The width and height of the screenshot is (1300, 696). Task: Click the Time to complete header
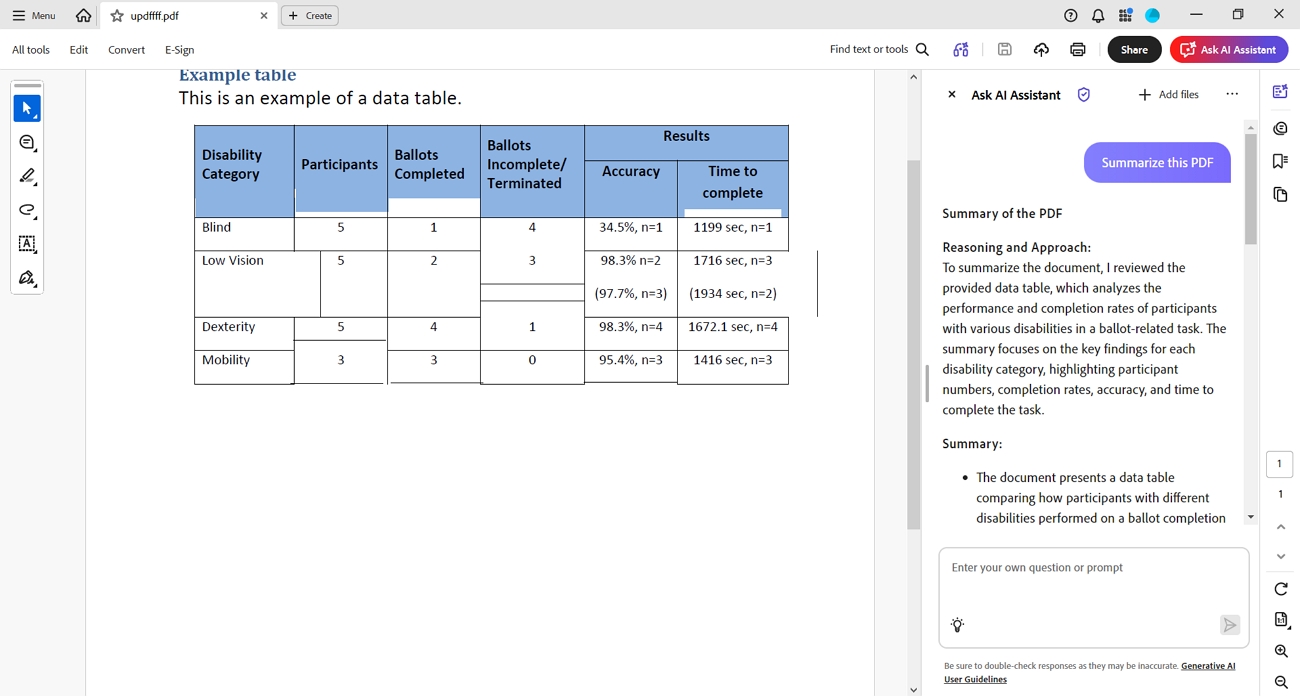point(733,182)
